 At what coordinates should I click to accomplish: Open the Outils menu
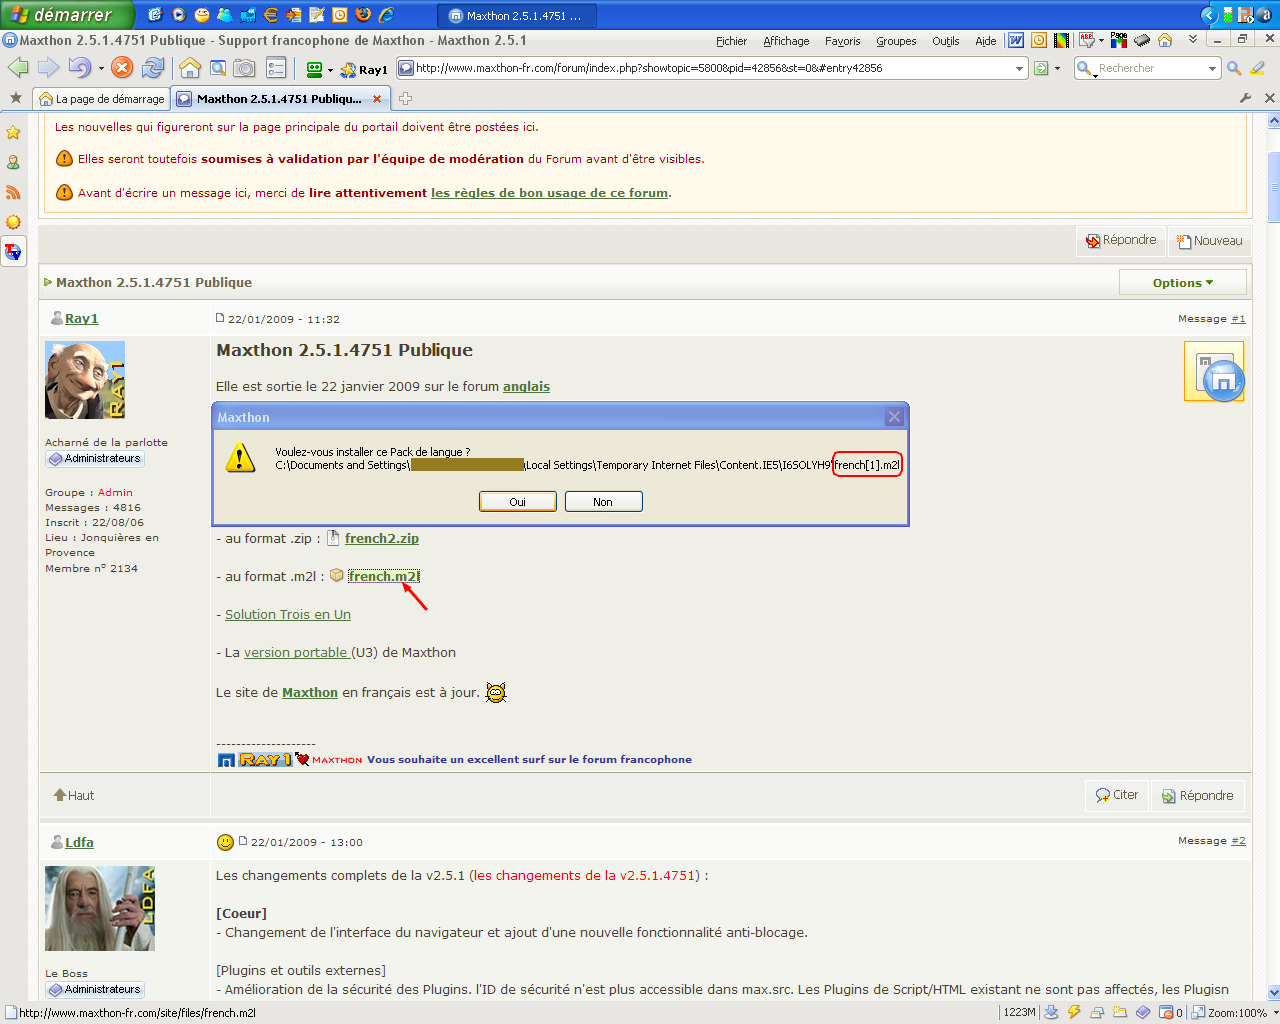point(945,41)
